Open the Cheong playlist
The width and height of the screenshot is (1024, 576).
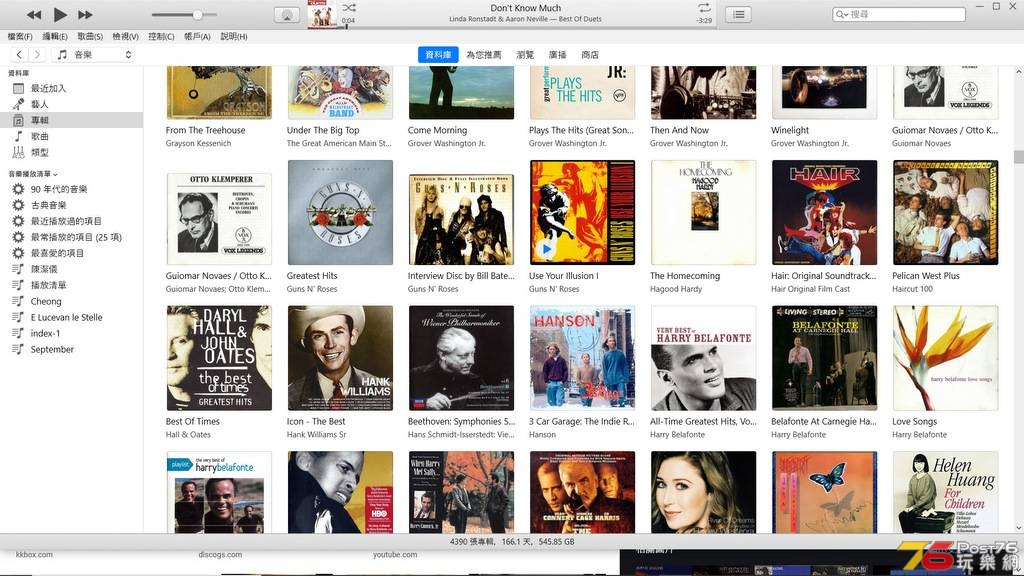(x=71, y=301)
